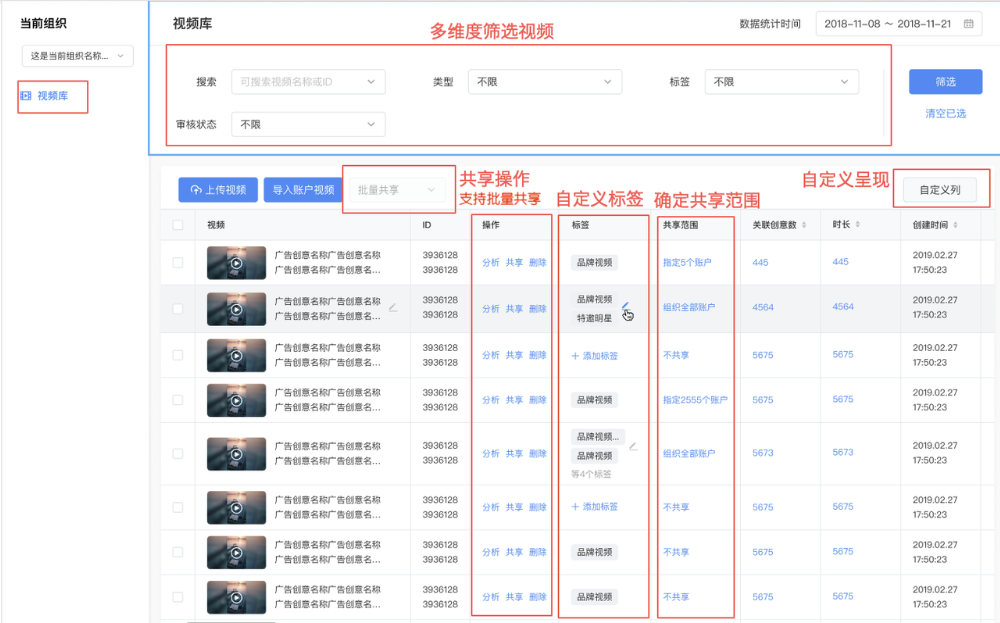This screenshot has height=623, width=1000.
Task: Click the edit pencil beside second video name
Action: click(x=393, y=307)
